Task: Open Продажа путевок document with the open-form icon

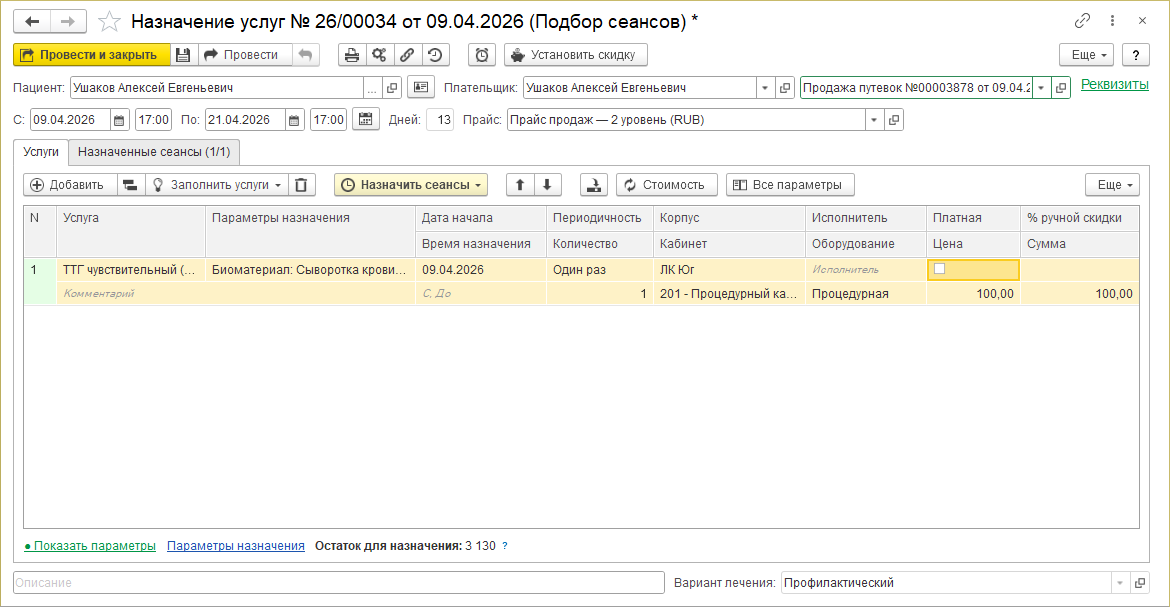Action: [1060, 88]
